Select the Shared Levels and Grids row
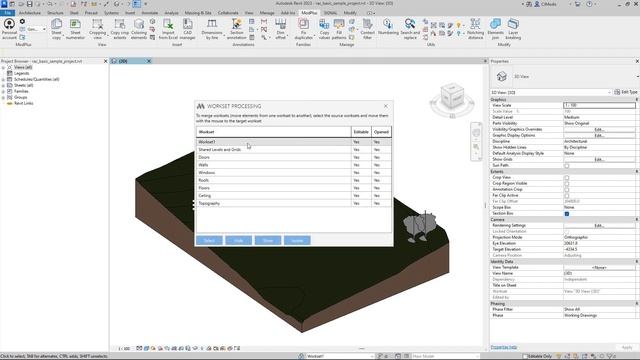This screenshot has width=640, height=360. [x=293, y=150]
